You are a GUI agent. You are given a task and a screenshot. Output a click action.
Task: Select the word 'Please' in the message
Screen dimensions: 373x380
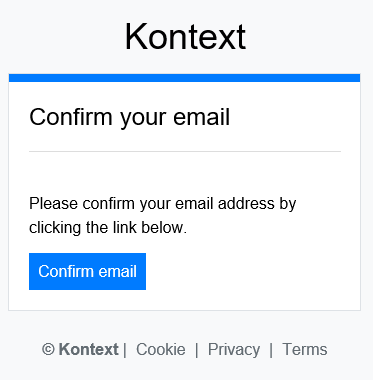pyautogui.click(x=54, y=203)
